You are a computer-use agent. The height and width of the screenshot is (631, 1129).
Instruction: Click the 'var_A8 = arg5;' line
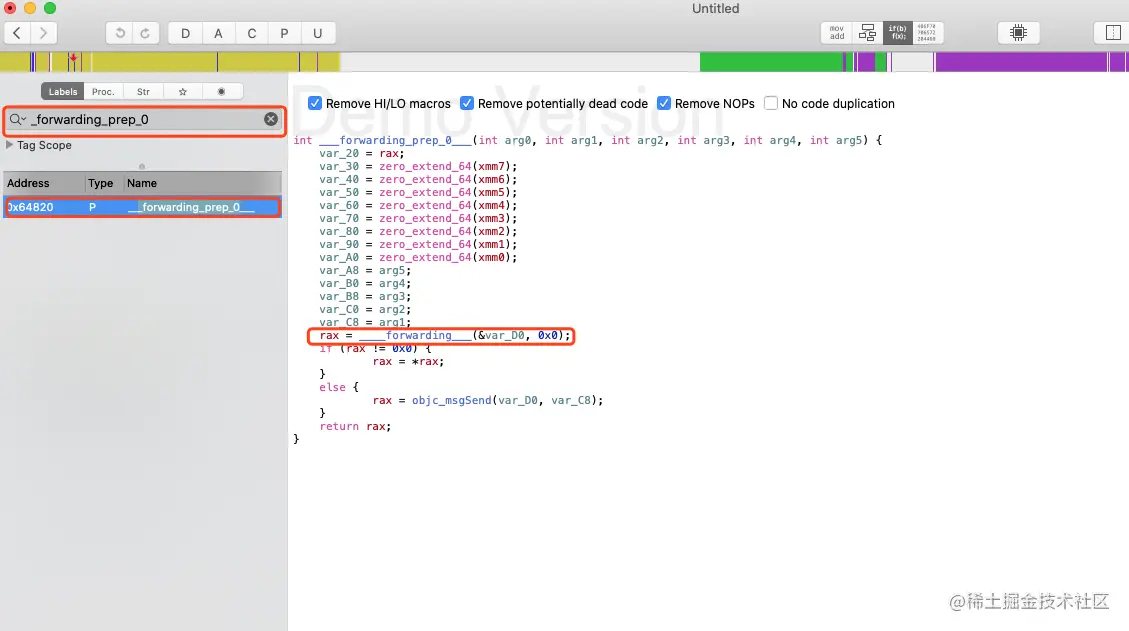click(365, 270)
